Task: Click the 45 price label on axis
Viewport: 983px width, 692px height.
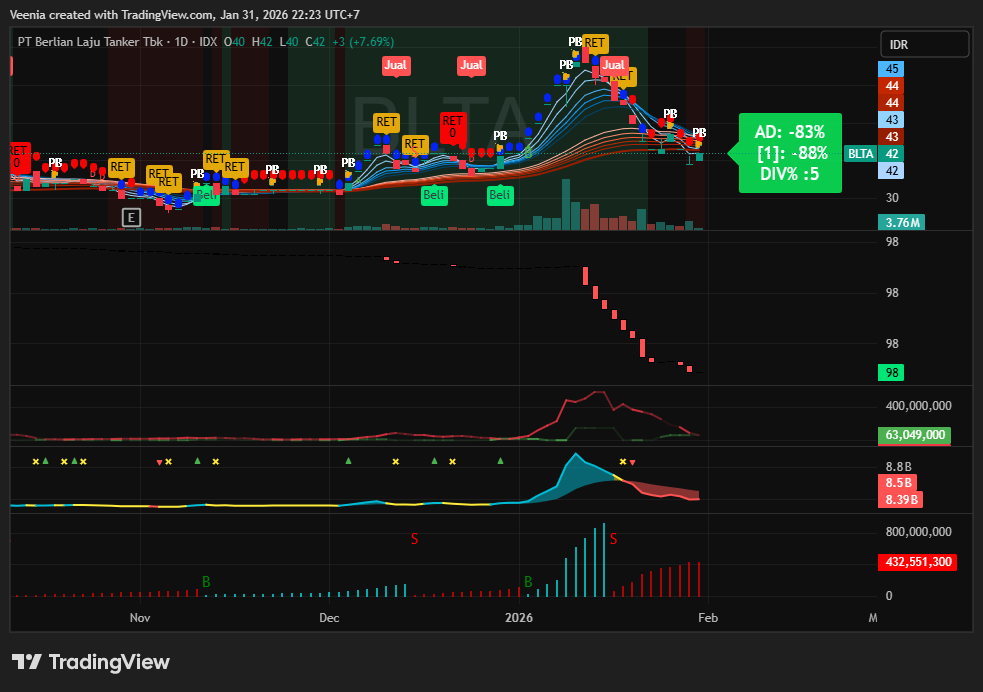Action: point(892,69)
